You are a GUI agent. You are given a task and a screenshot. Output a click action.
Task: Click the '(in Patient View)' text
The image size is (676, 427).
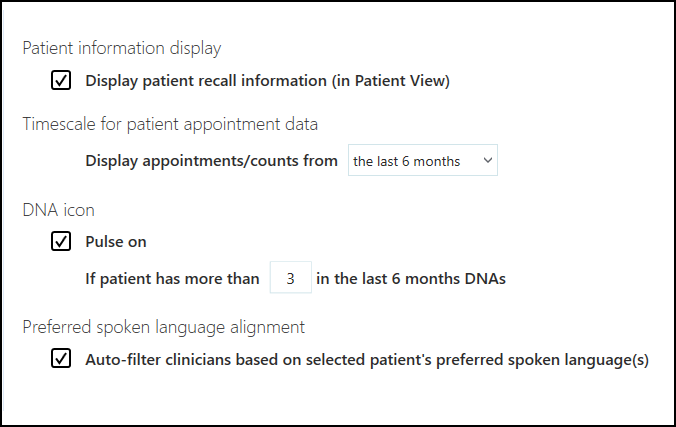391,81
